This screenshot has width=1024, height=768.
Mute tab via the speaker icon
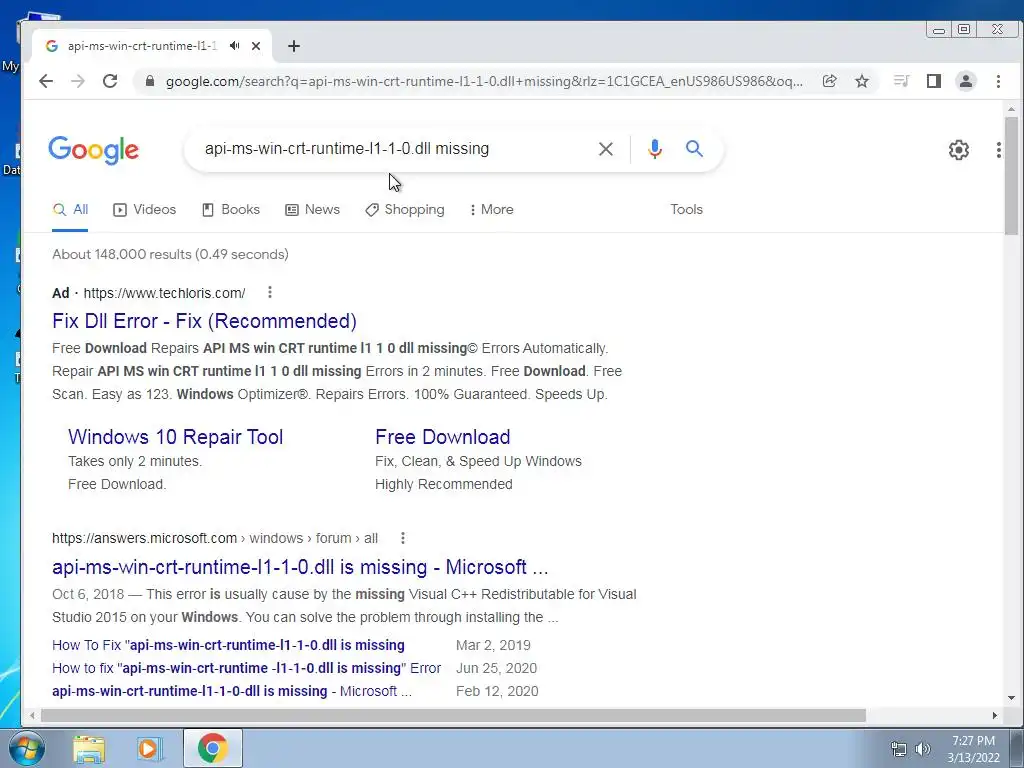coord(234,46)
